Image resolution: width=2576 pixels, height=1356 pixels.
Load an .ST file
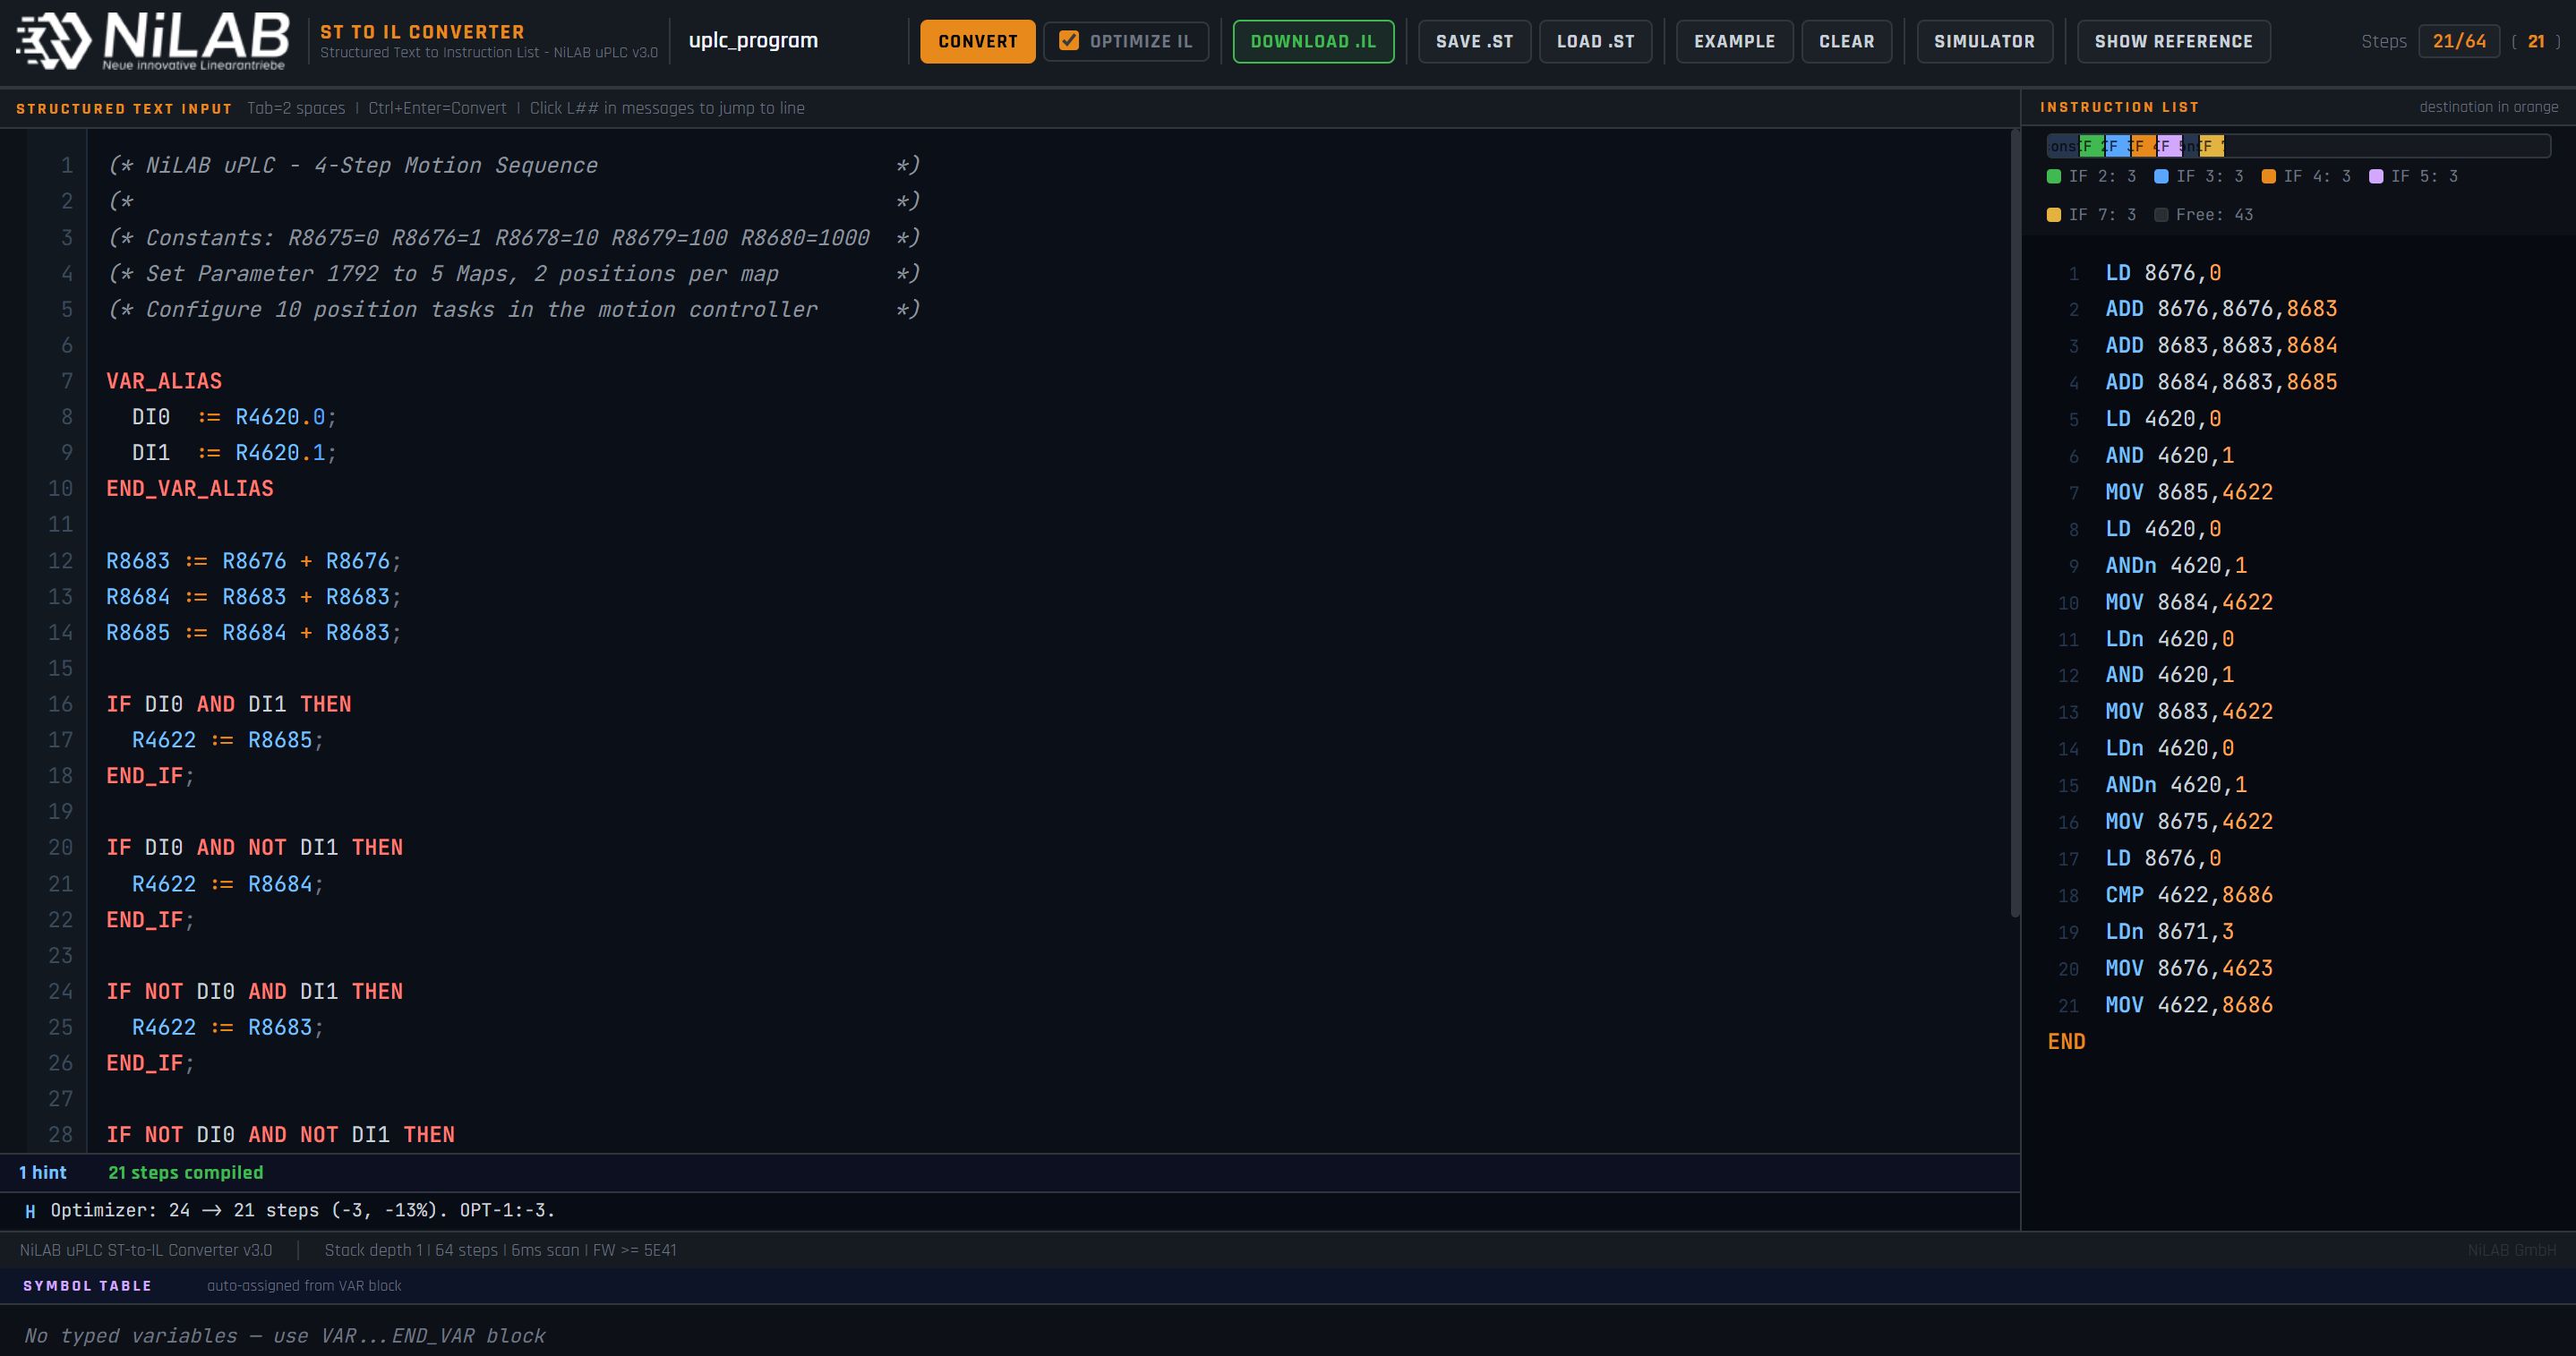coord(1594,41)
